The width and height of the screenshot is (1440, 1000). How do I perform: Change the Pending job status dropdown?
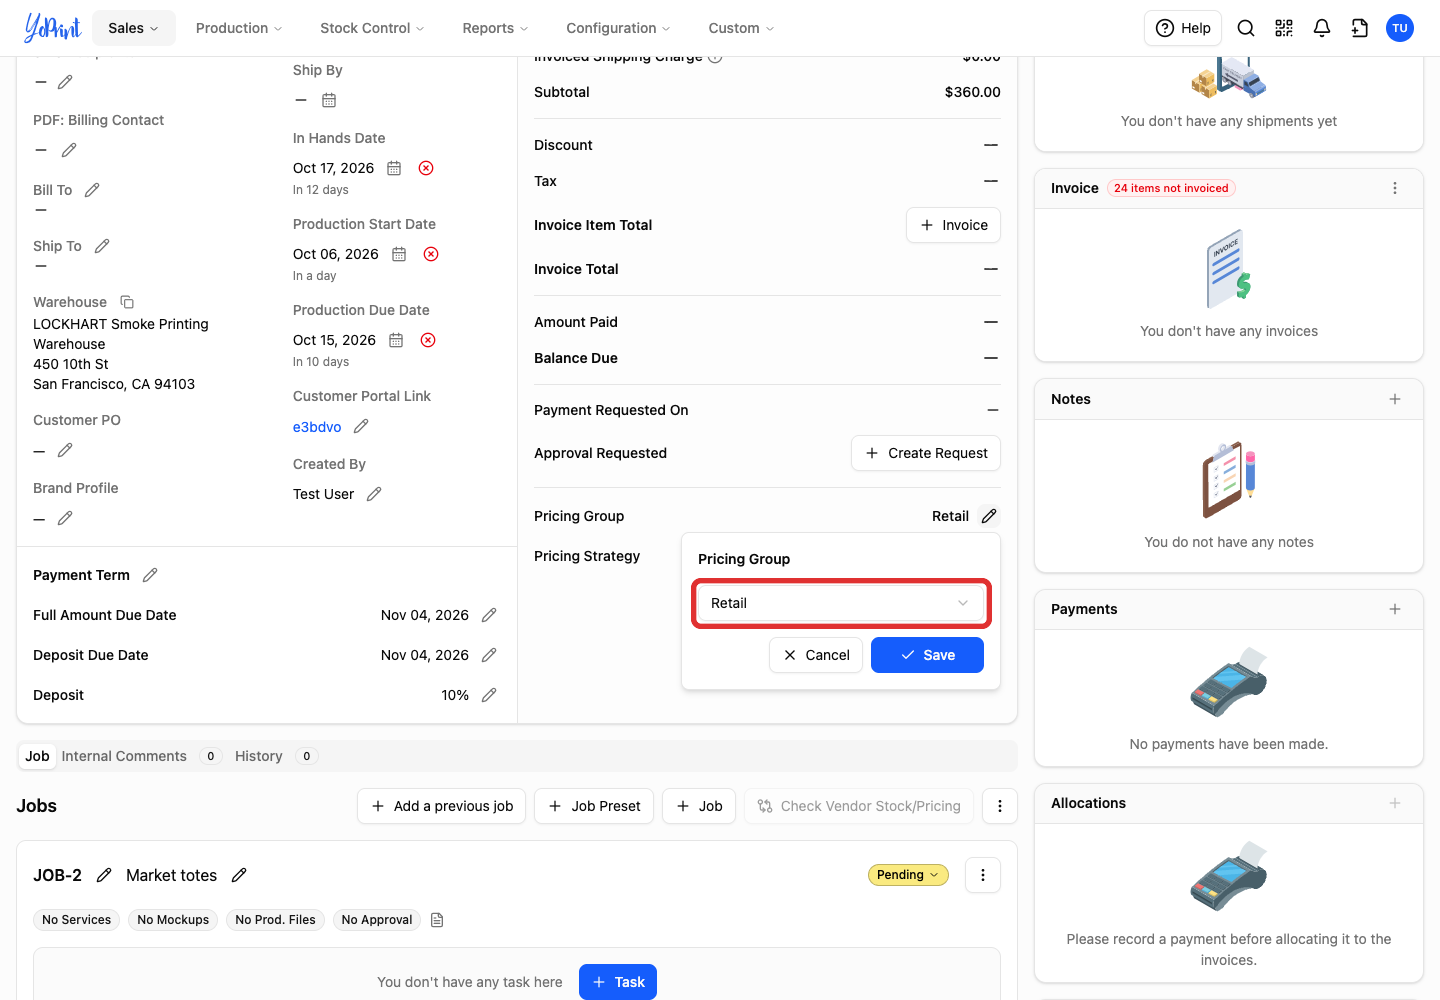coord(908,875)
